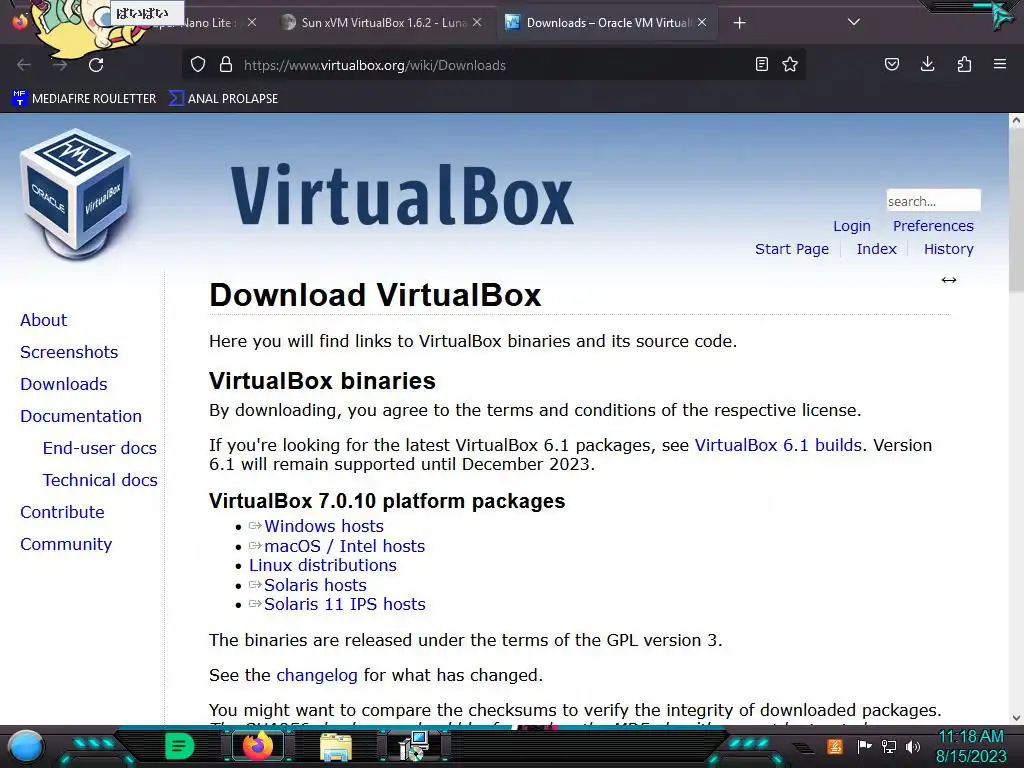Download the Solaris hosts package
This screenshot has height=768, width=1024.
coord(315,586)
